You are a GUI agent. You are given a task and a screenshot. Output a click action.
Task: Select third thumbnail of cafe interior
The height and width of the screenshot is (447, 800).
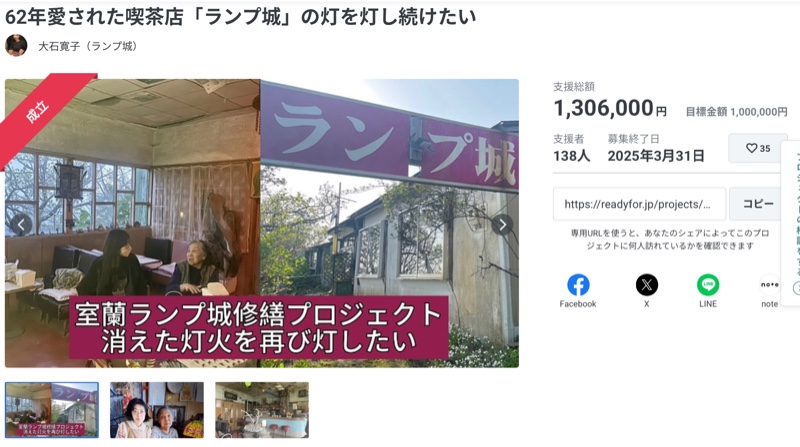coord(262,410)
